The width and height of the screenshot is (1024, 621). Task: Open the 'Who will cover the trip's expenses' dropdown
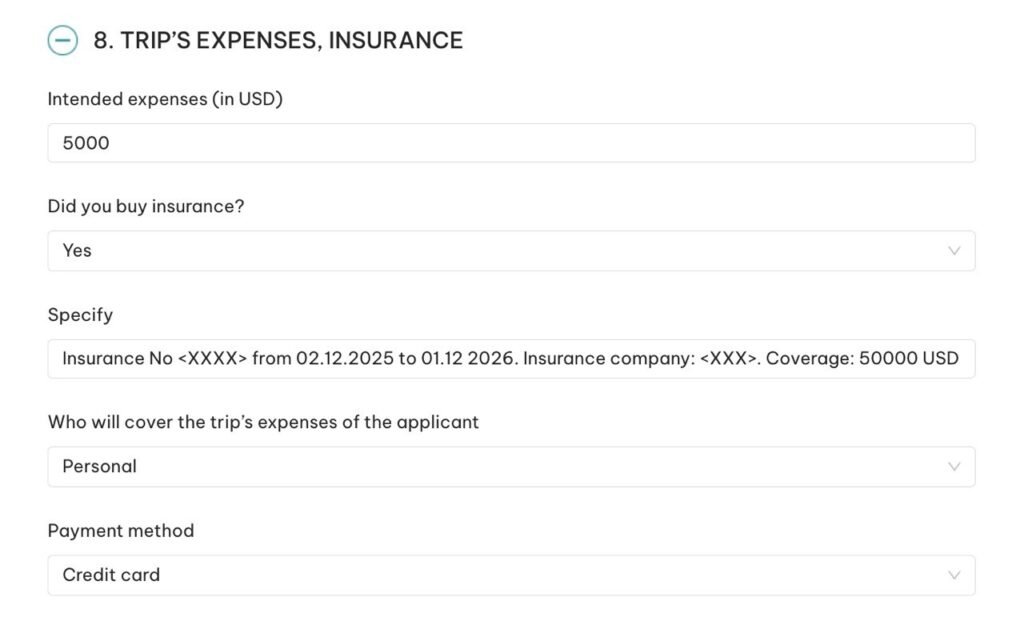512,466
